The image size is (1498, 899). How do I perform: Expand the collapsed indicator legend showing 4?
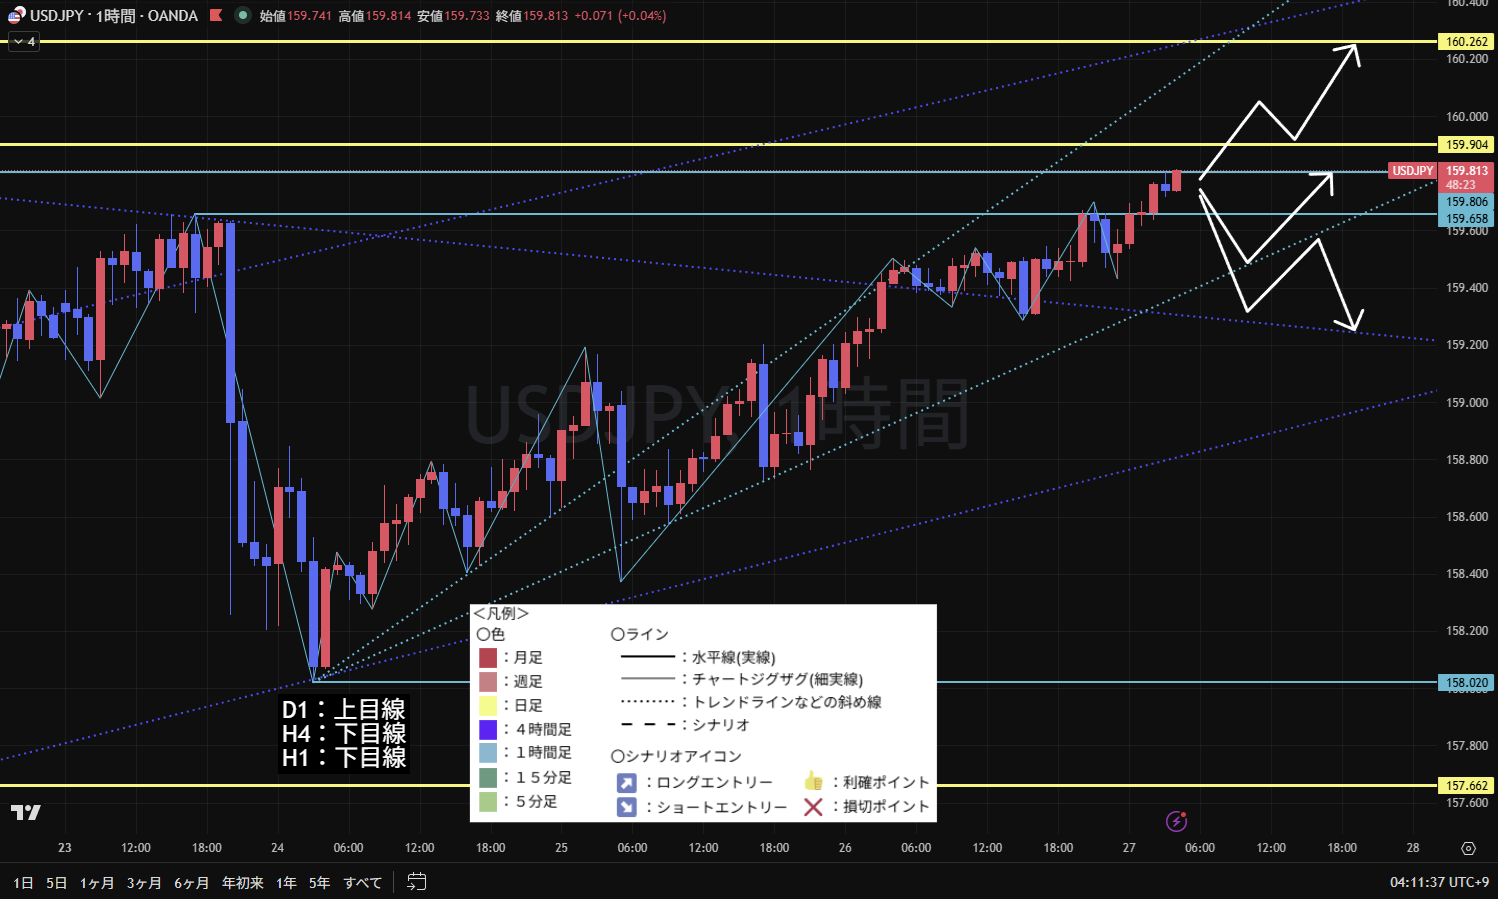24,42
